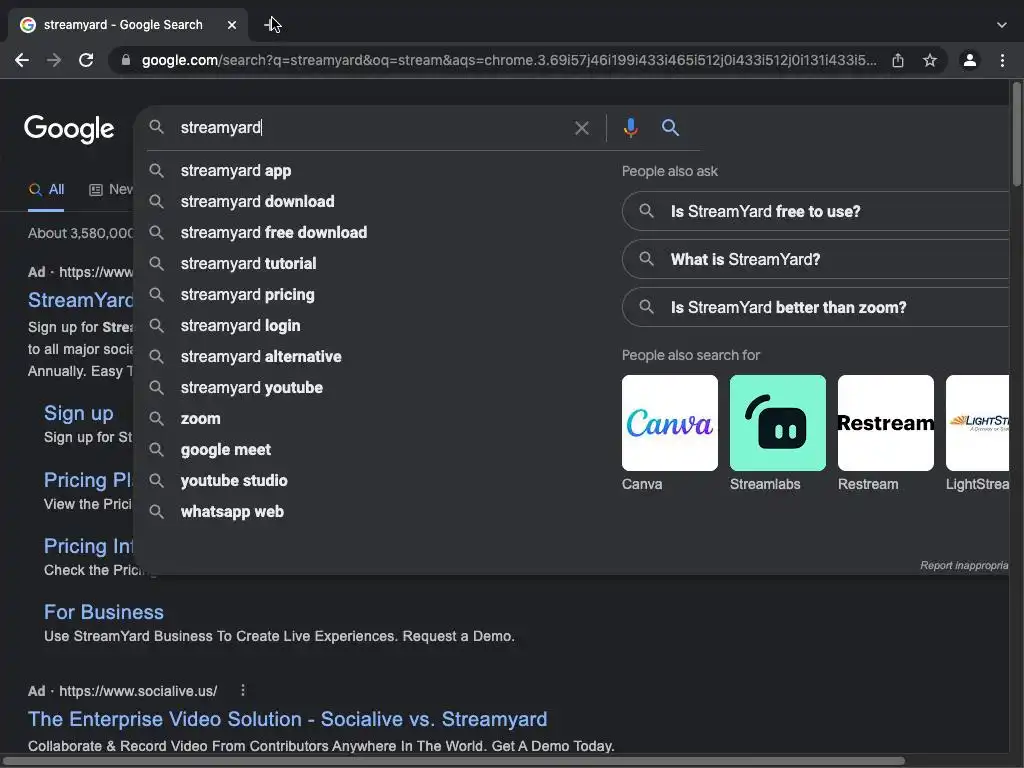Close the streamyard Google Search tab
Screen dimensions: 1024x768
[232, 25]
